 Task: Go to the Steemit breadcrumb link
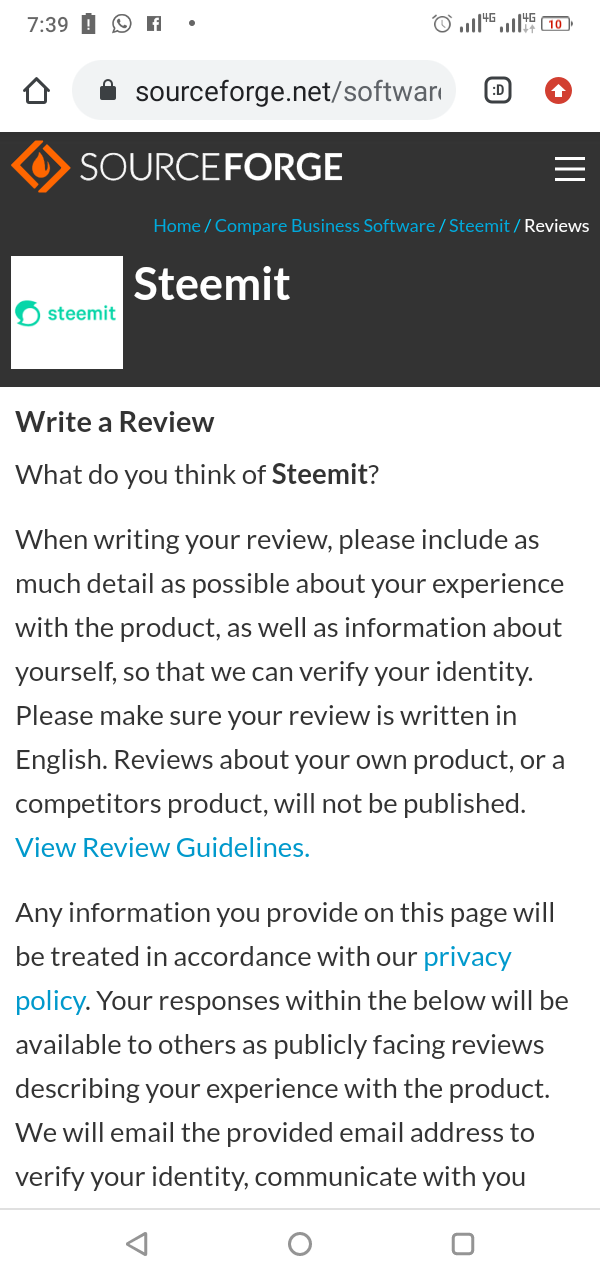pyautogui.click(x=479, y=226)
